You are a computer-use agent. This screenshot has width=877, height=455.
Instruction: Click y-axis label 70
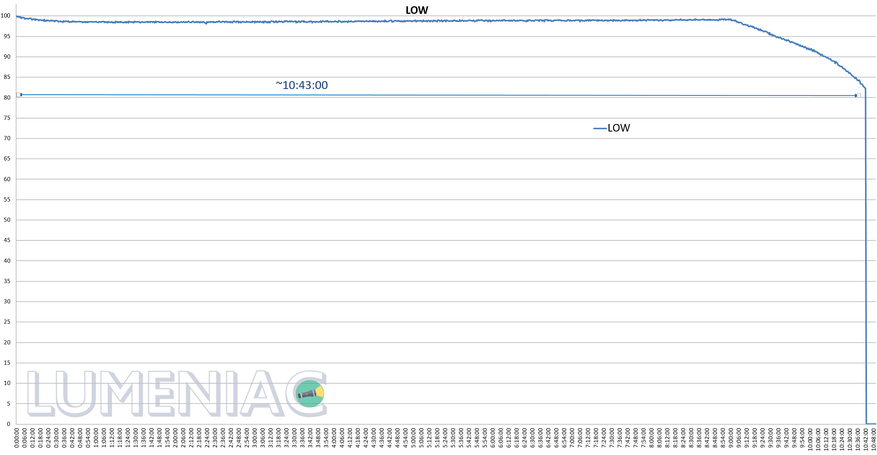pos(7,138)
